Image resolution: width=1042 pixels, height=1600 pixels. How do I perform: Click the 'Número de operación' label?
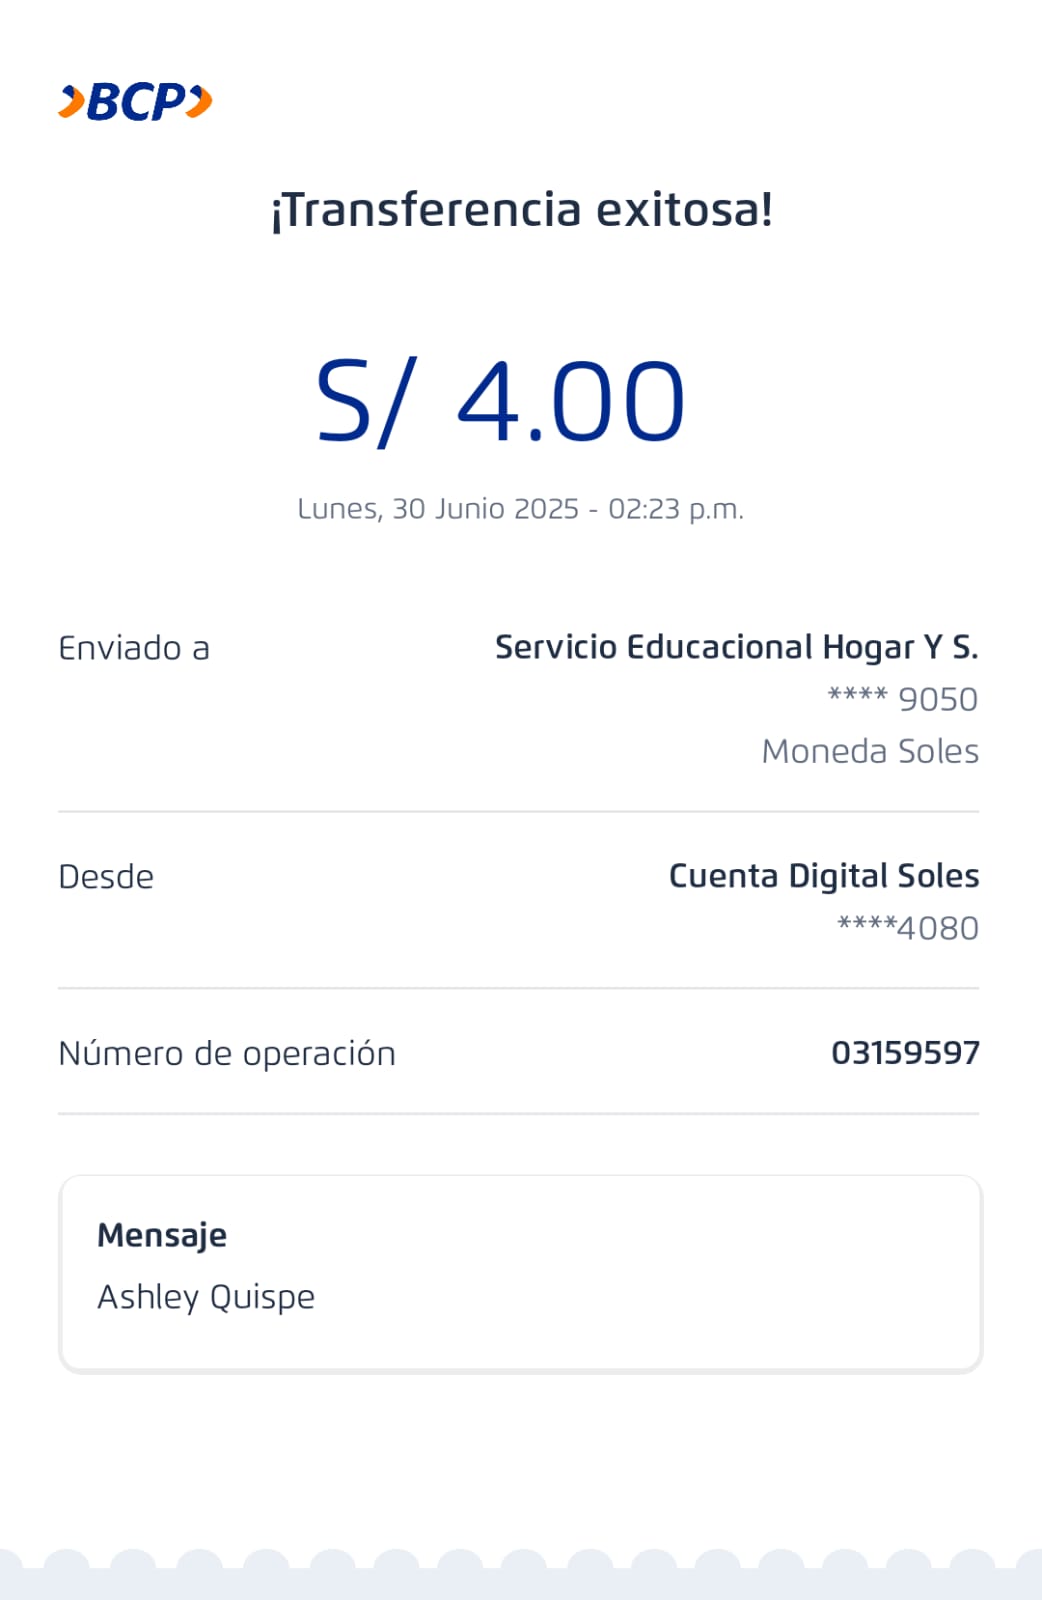227,1053
